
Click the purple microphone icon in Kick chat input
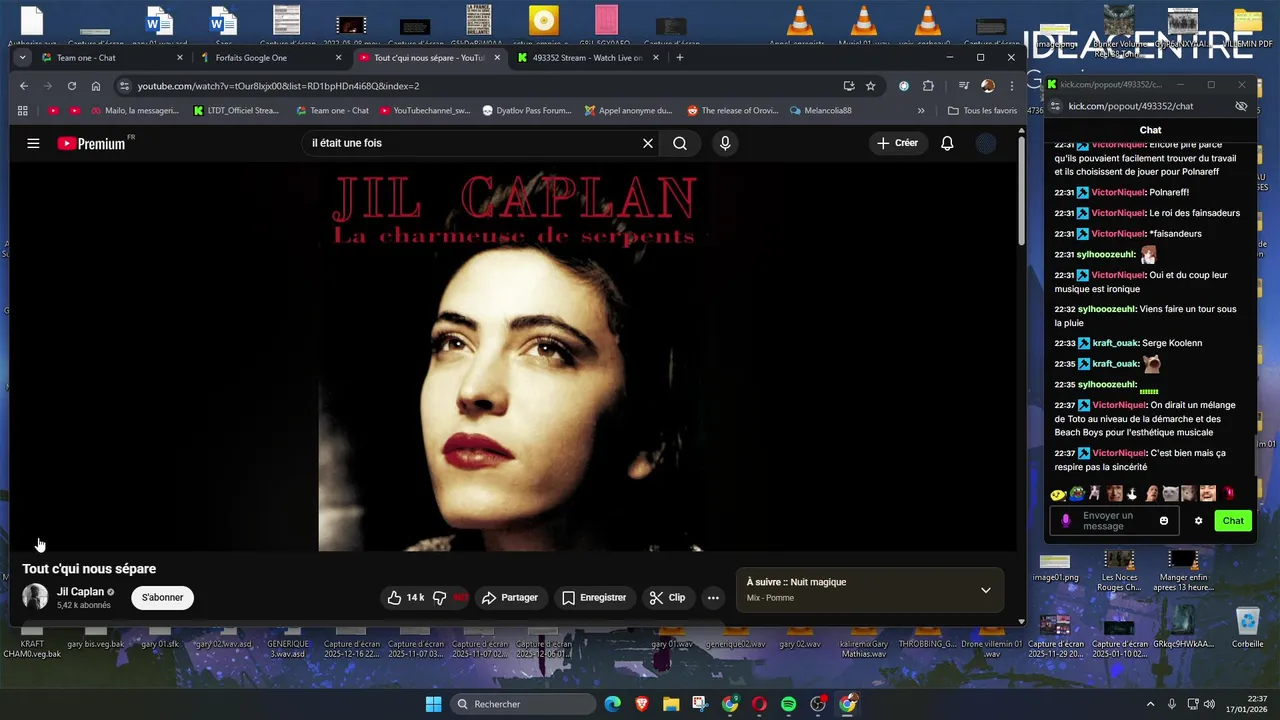tap(1066, 521)
